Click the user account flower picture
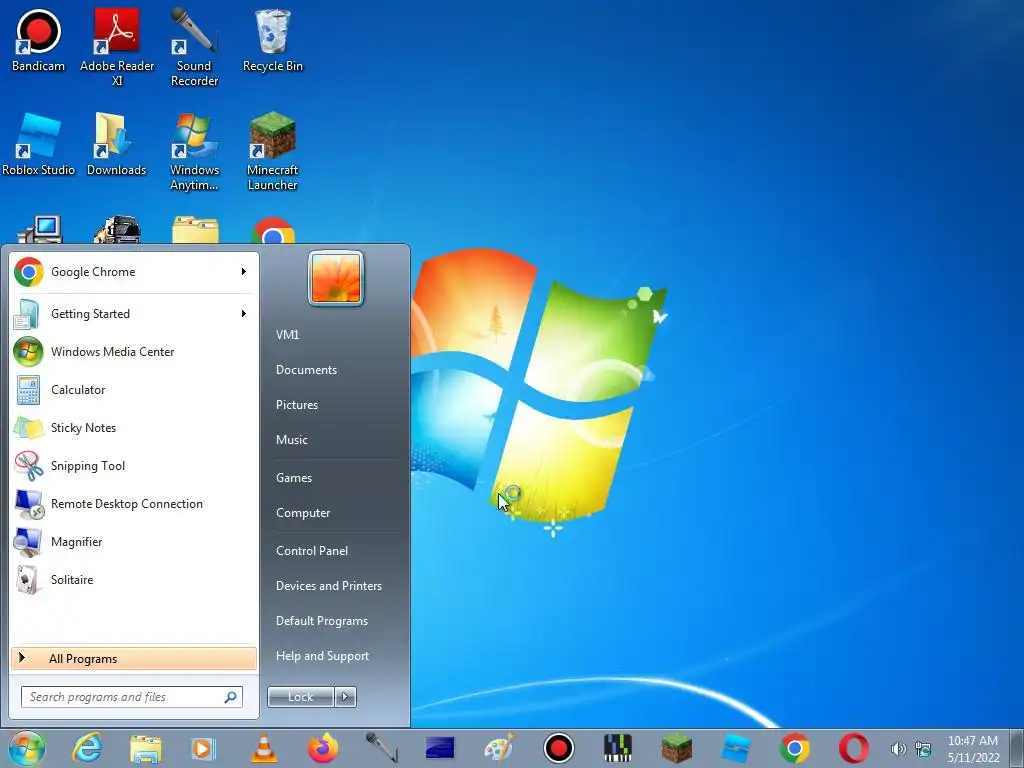Image resolution: width=1024 pixels, height=768 pixels. point(336,278)
